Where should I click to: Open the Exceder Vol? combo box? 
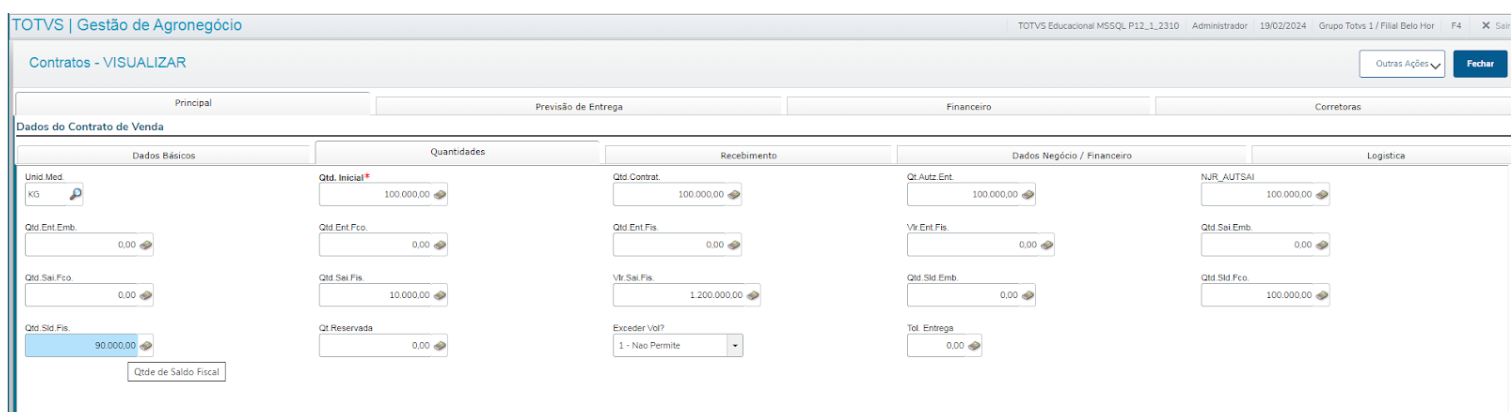pyautogui.click(x=678, y=345)
